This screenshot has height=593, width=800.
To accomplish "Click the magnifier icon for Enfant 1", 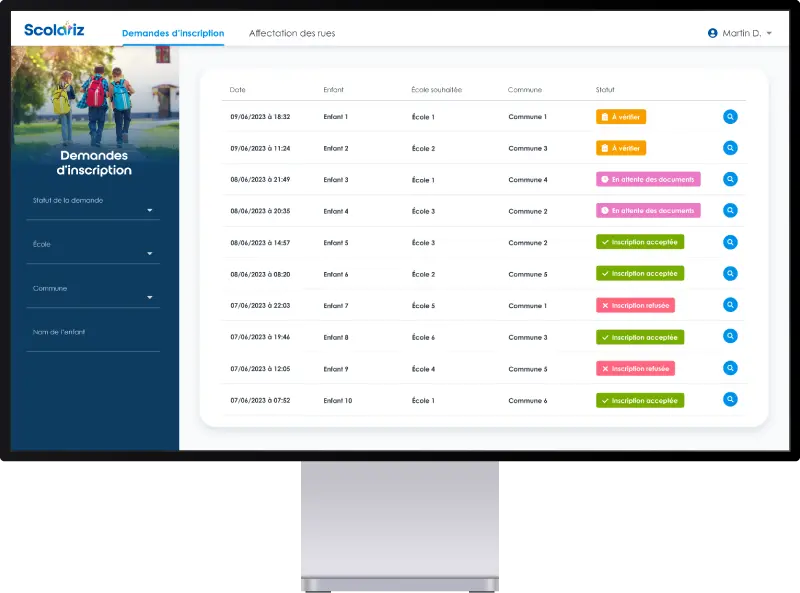I will (730, 117).
